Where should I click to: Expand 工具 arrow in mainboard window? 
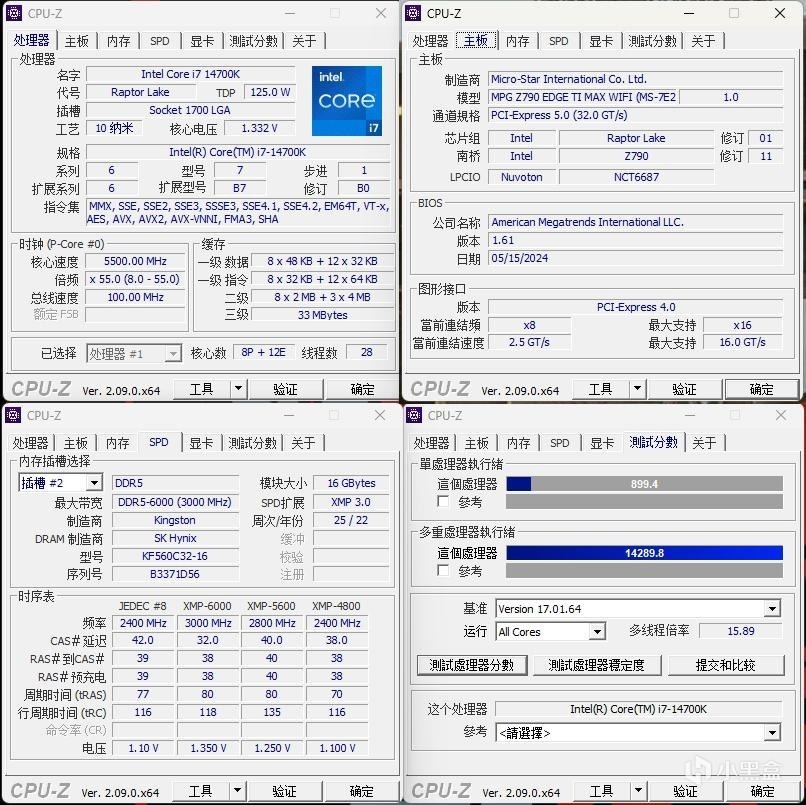(637, 389)
